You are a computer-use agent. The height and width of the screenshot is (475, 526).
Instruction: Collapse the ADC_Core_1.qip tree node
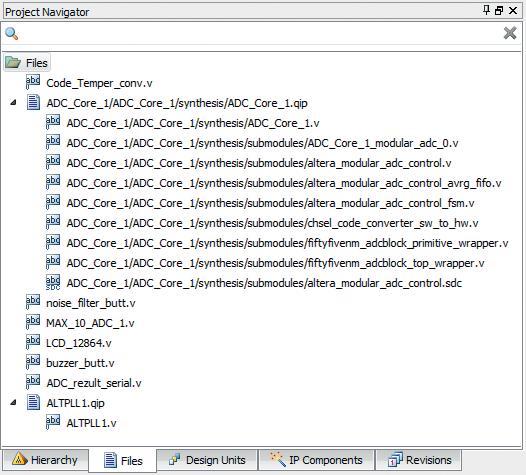13,102
